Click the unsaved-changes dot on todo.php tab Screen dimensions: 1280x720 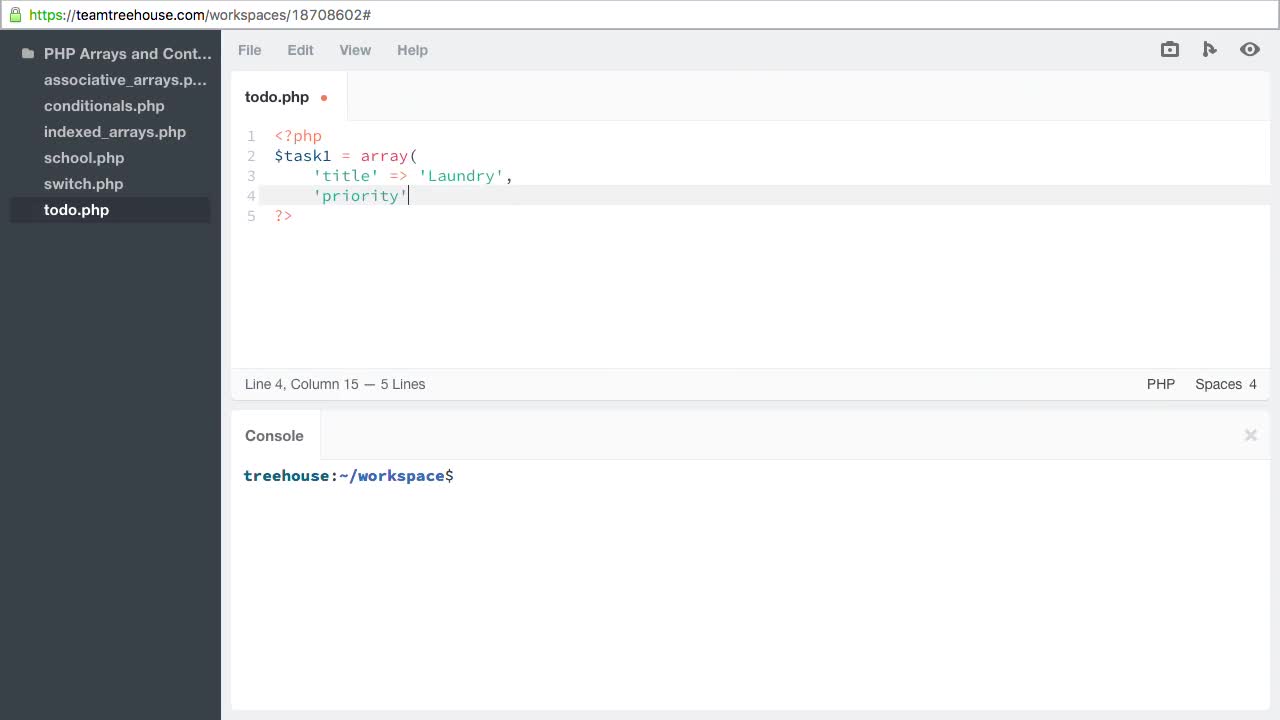[x=323, y=97]
